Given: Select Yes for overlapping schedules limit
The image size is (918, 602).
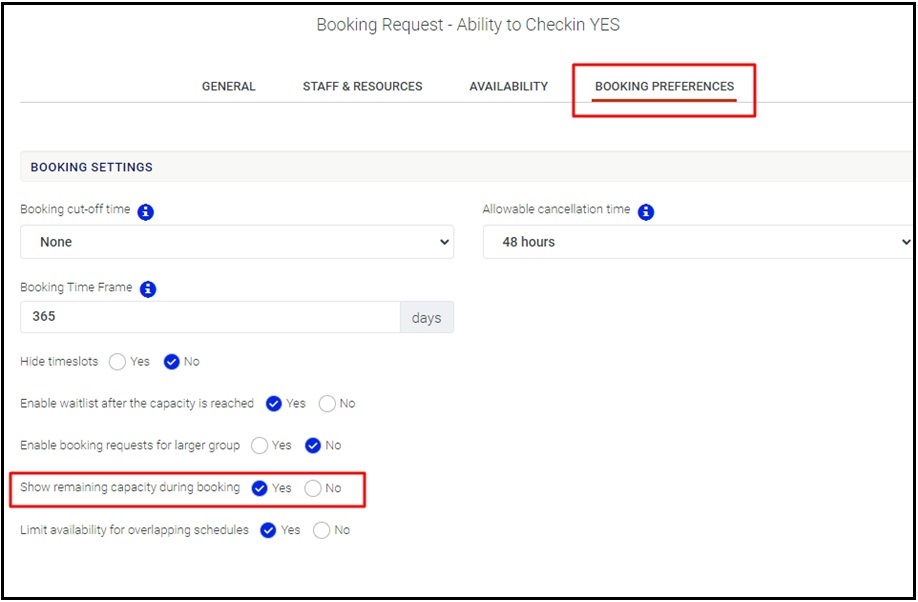Looking at the screenshot, I should pos(268,531).
